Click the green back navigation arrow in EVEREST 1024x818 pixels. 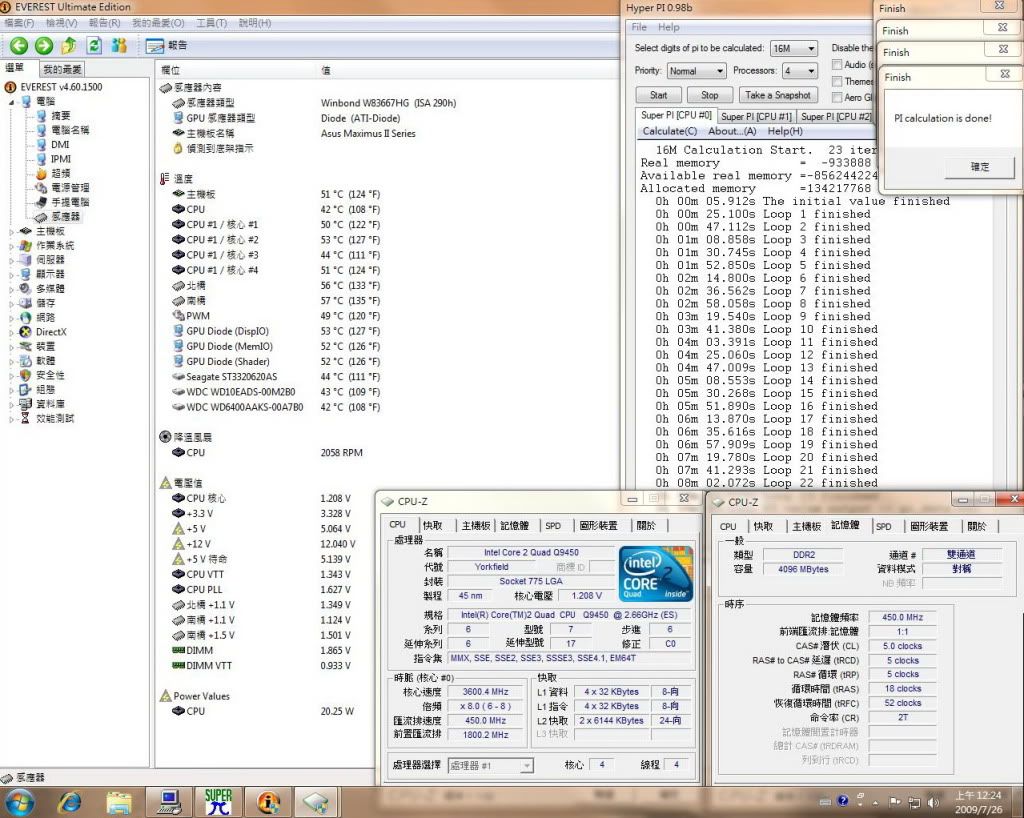coord(20,45)
